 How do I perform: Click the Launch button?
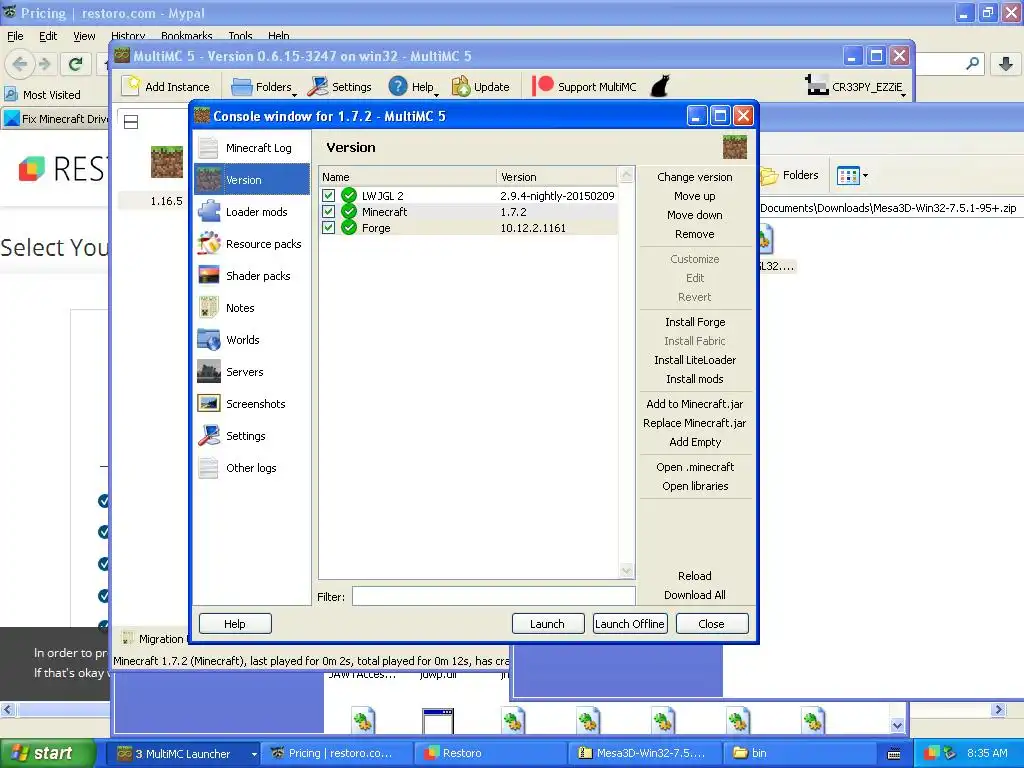[x=547, y=624]
